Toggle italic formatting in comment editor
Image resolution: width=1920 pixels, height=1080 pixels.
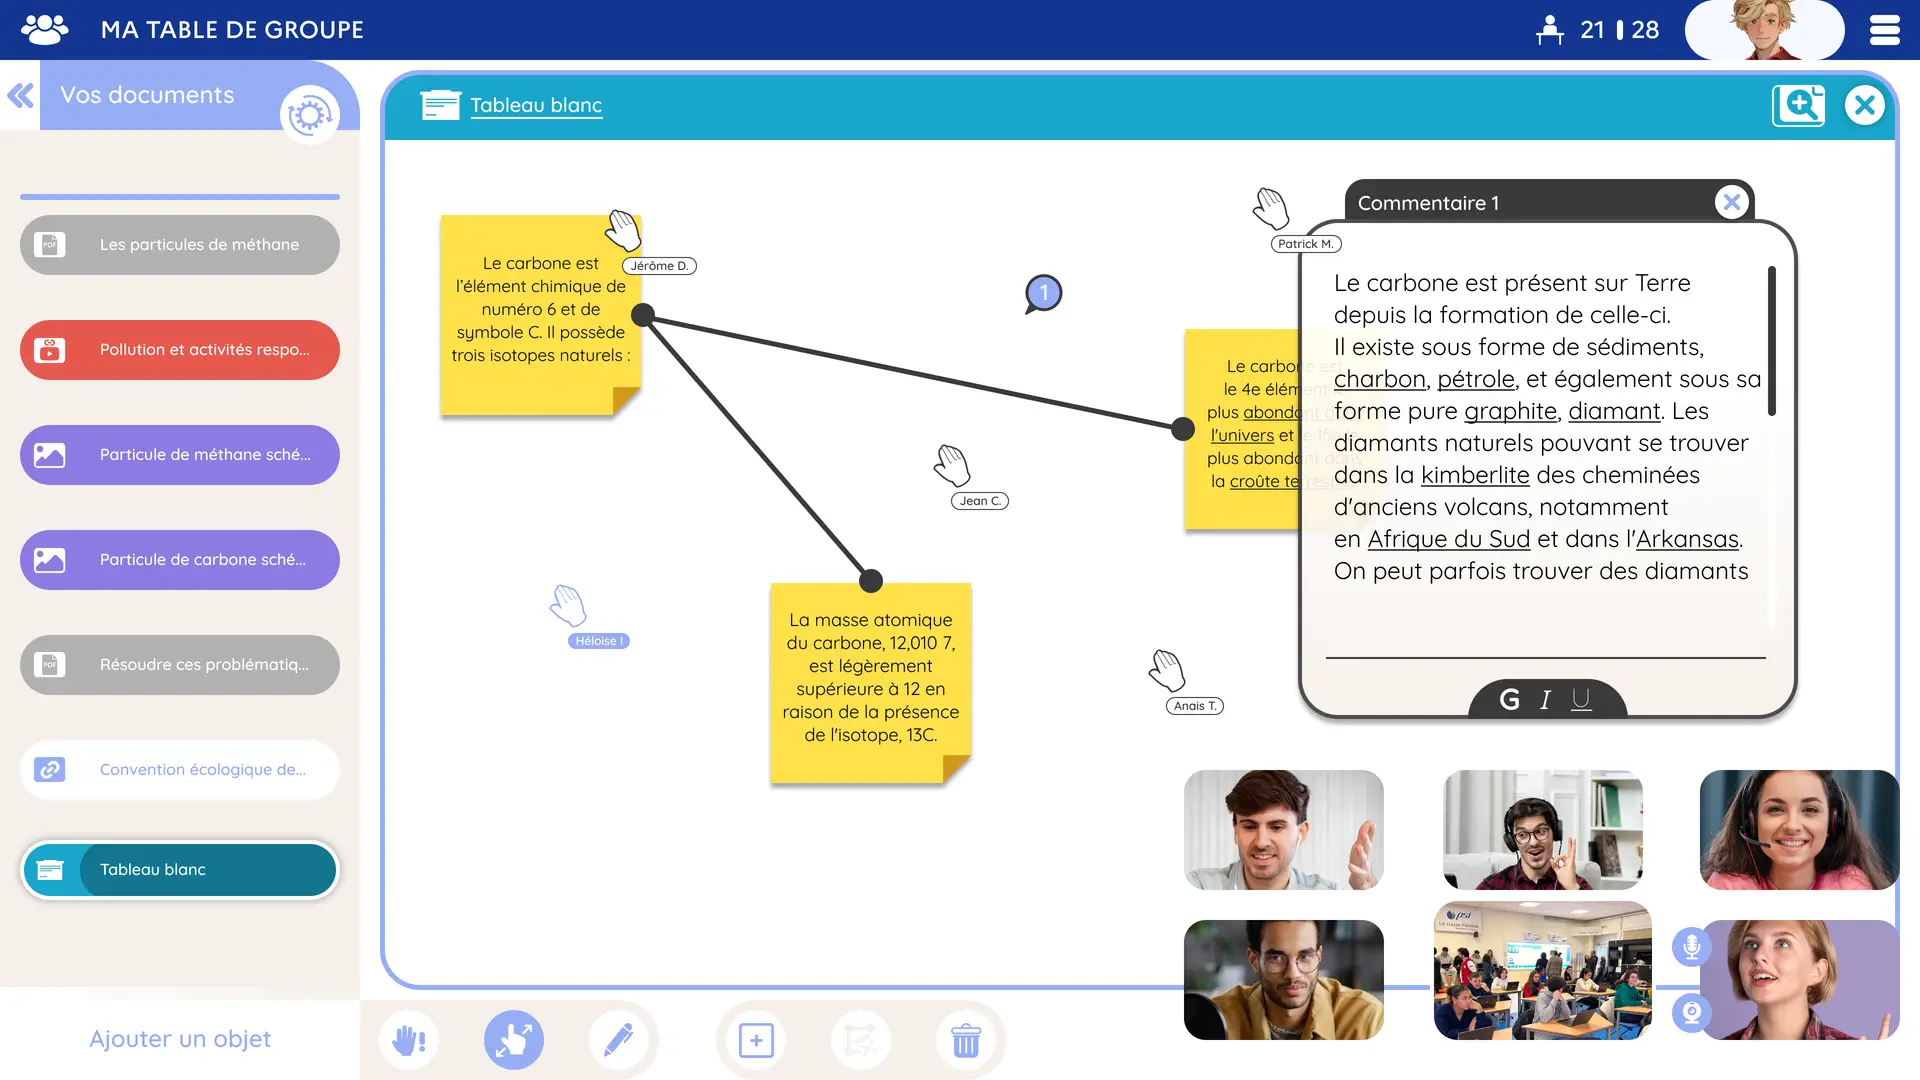click(1545, 700)
